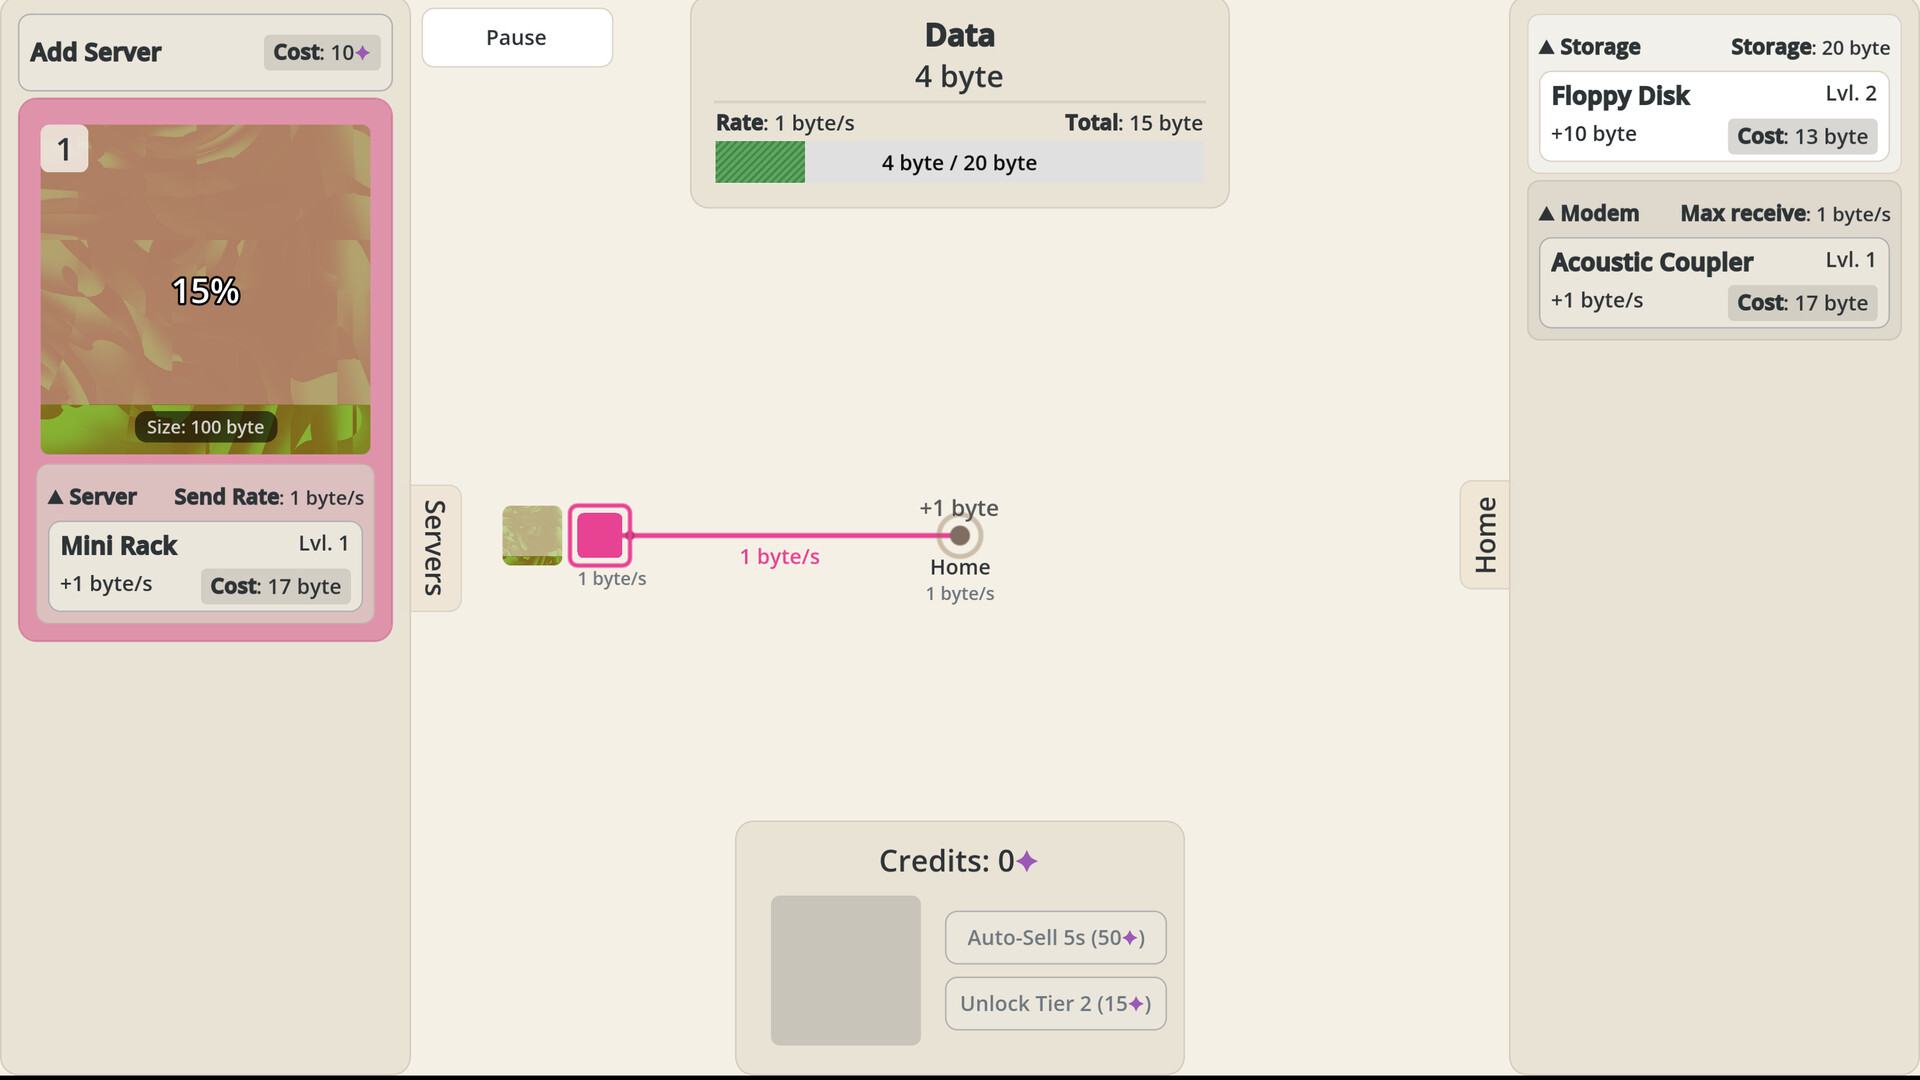Upgrade the Floppy Disk storage
The height and width of the screenshot is (1080, 1920).
coord(1714,116)
